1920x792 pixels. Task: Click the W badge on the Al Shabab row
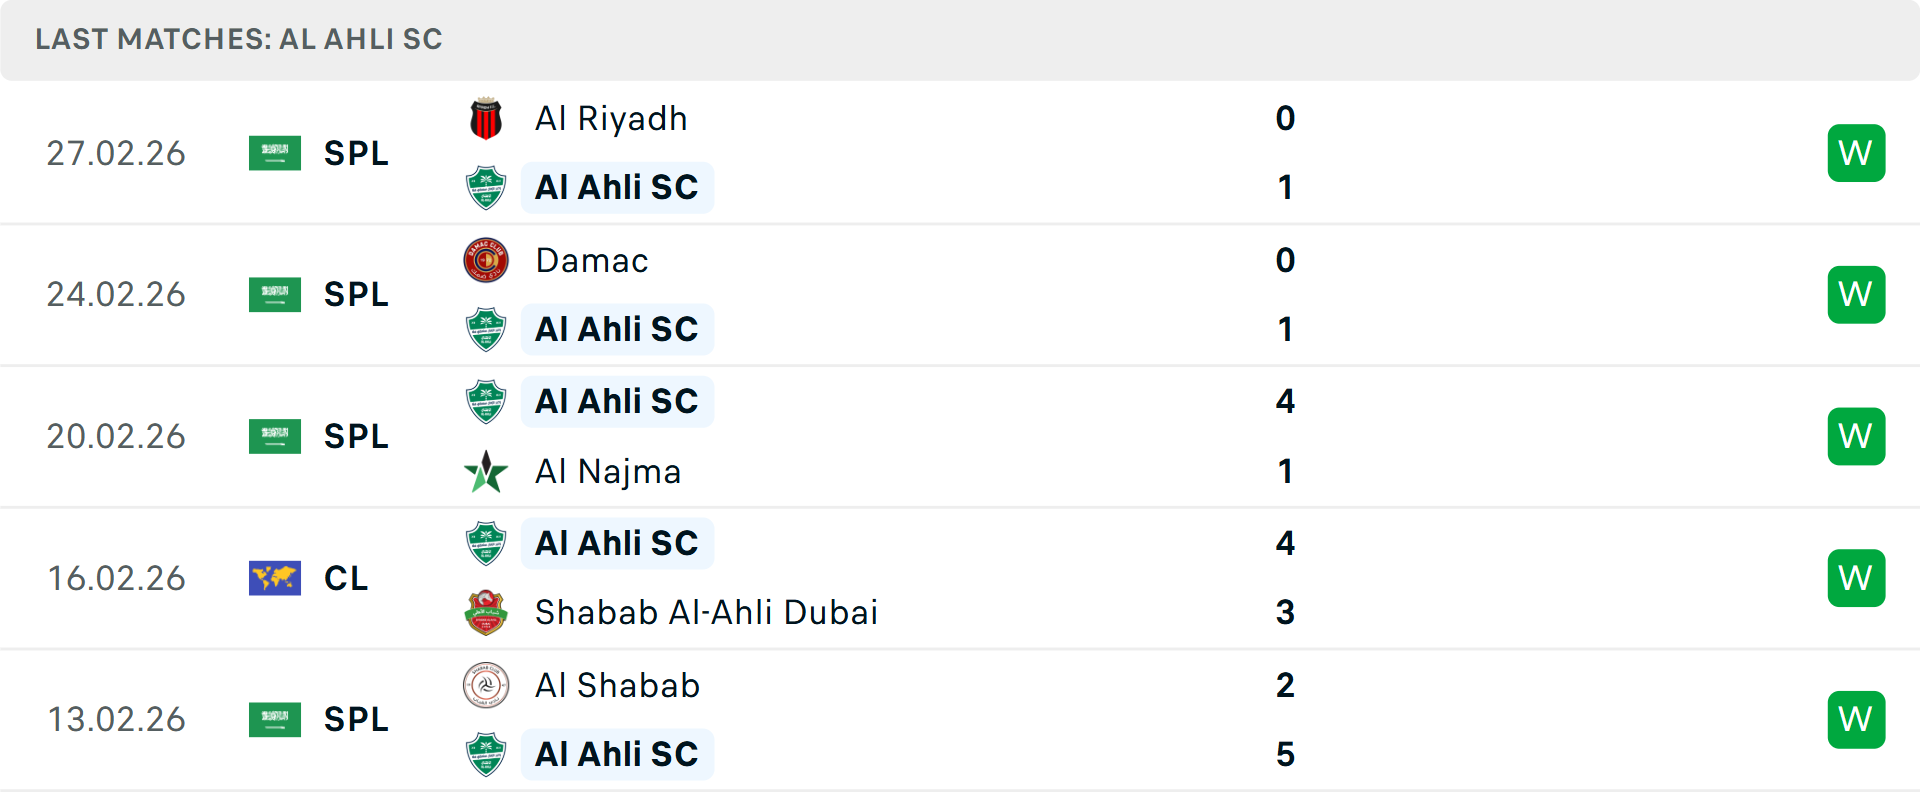click(1856, 719)
